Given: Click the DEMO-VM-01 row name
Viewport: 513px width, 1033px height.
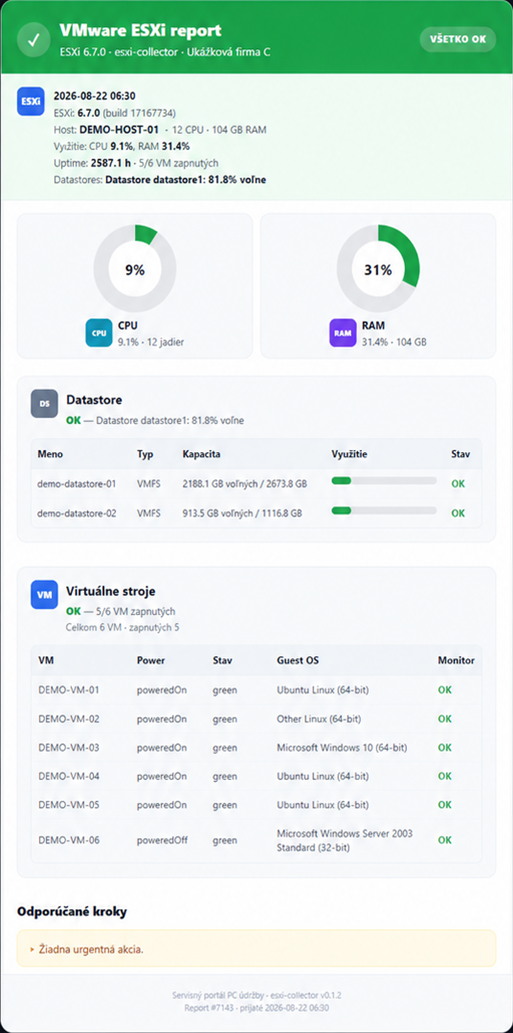Looking at the screenshot, I should (68, 690).
